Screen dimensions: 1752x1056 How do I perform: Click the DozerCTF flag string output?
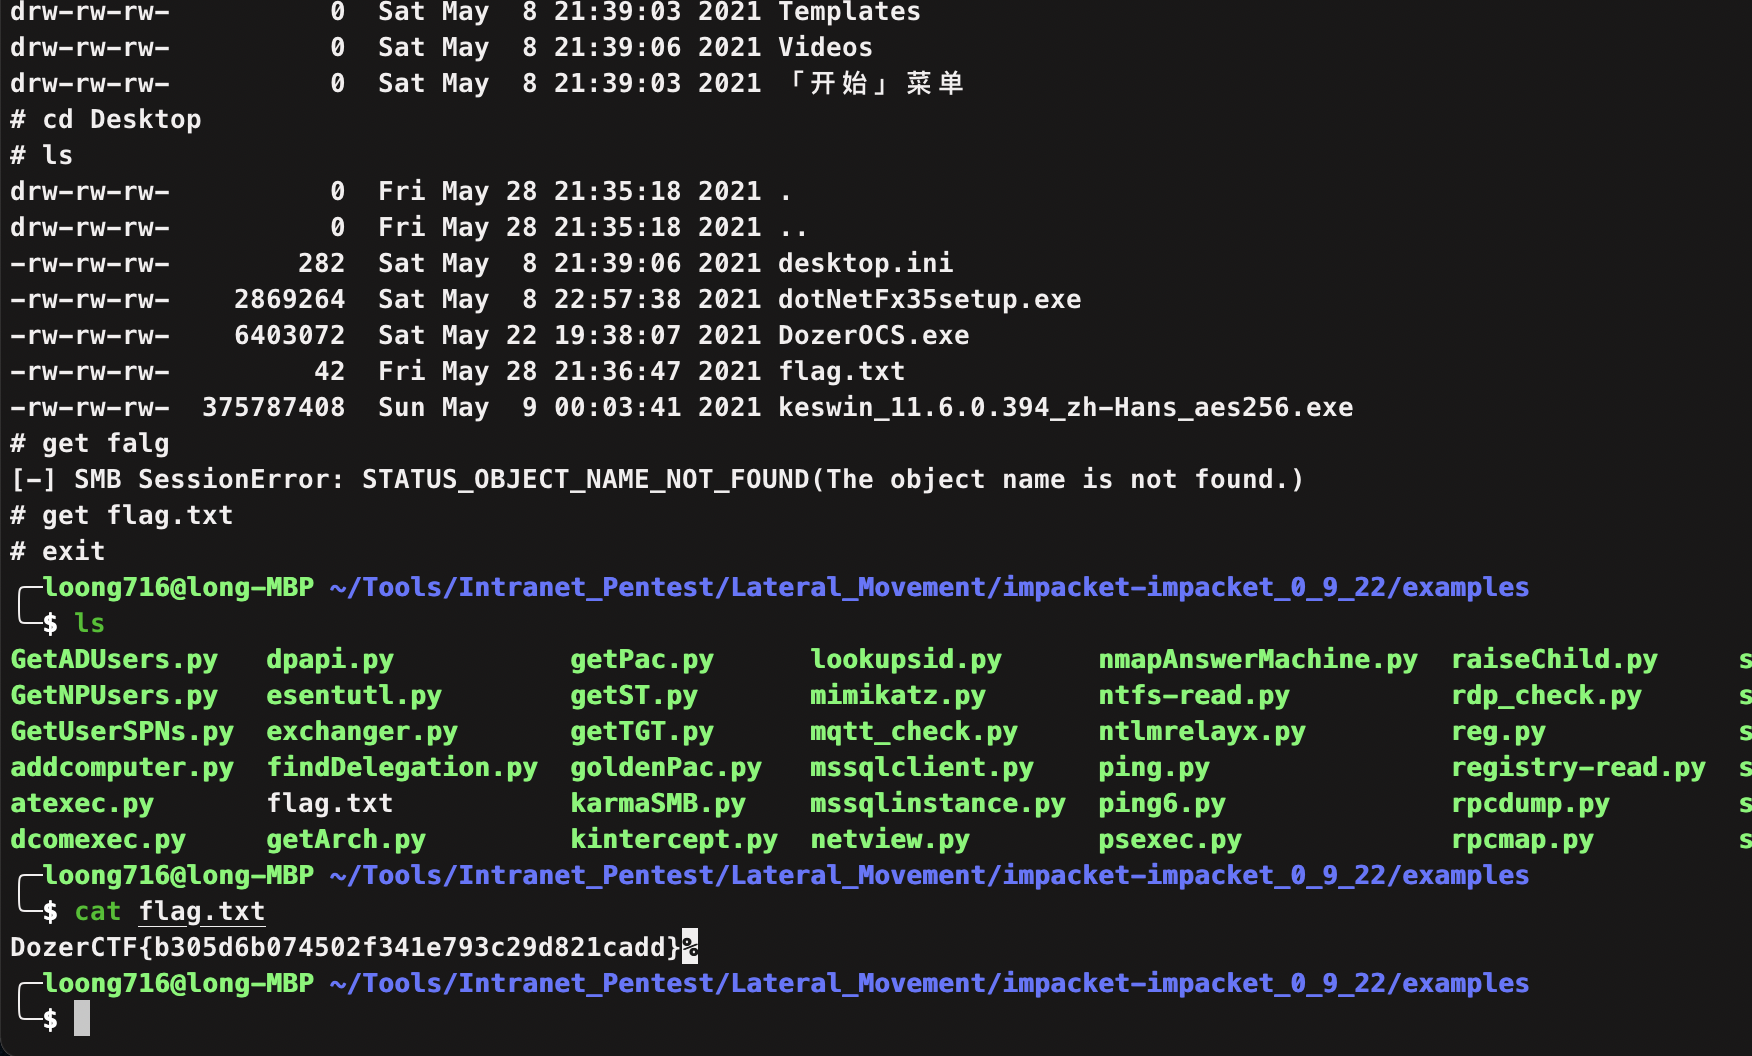pos(345,947)
